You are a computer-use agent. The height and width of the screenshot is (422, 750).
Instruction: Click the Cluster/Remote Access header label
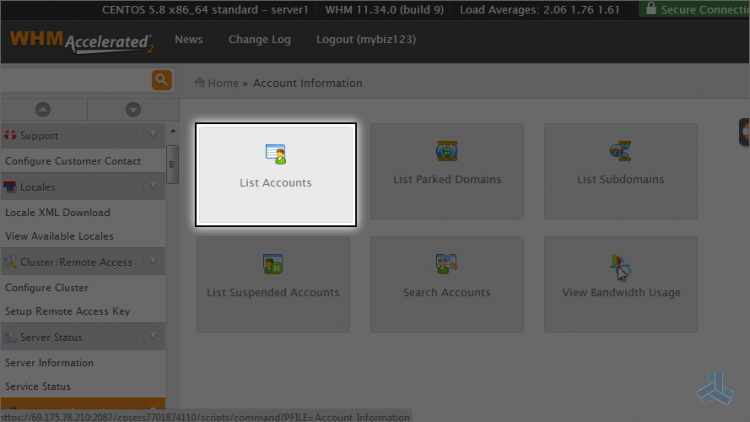pos(76,262)
